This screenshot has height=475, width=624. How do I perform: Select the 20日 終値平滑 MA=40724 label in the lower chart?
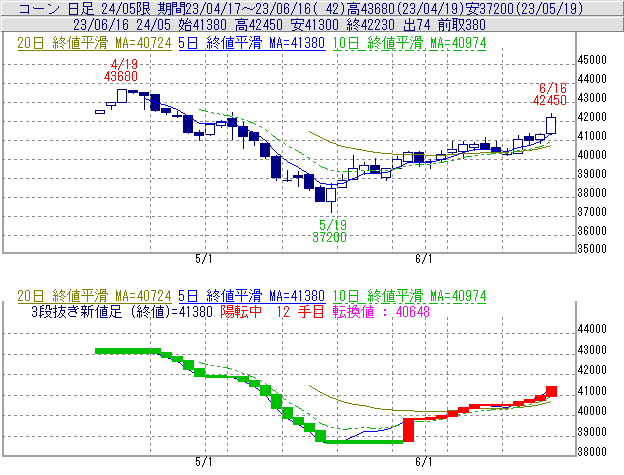point(94,296)
